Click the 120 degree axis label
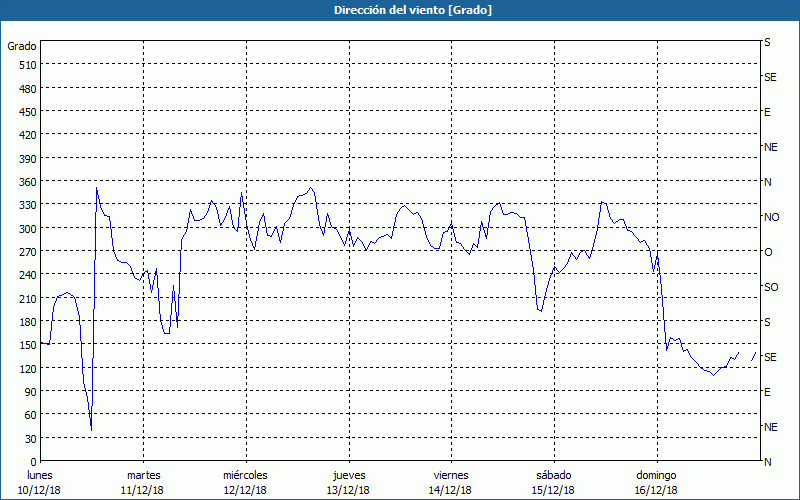Screen dimensions: 800x500 (28, 369)
